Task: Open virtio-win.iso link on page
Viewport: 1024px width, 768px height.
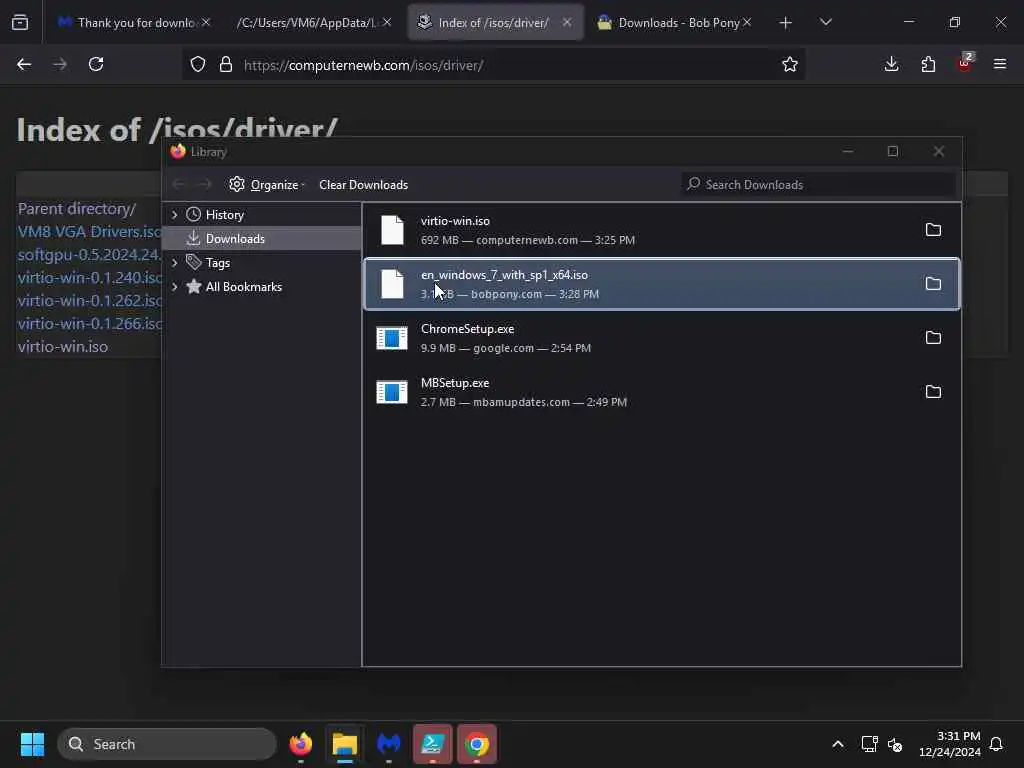Action: [63, 347]
